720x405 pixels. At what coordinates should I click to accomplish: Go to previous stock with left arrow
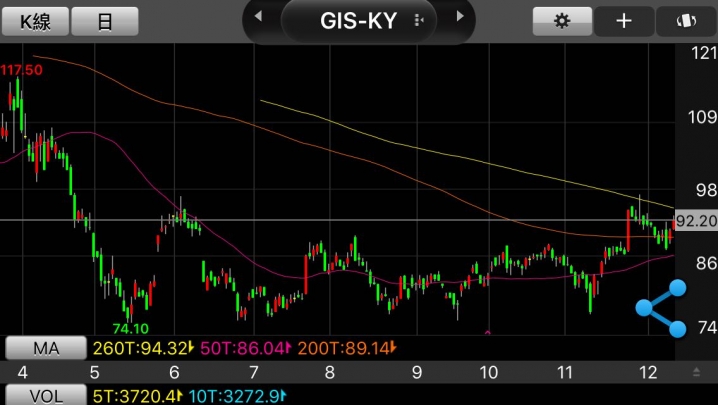258,17
